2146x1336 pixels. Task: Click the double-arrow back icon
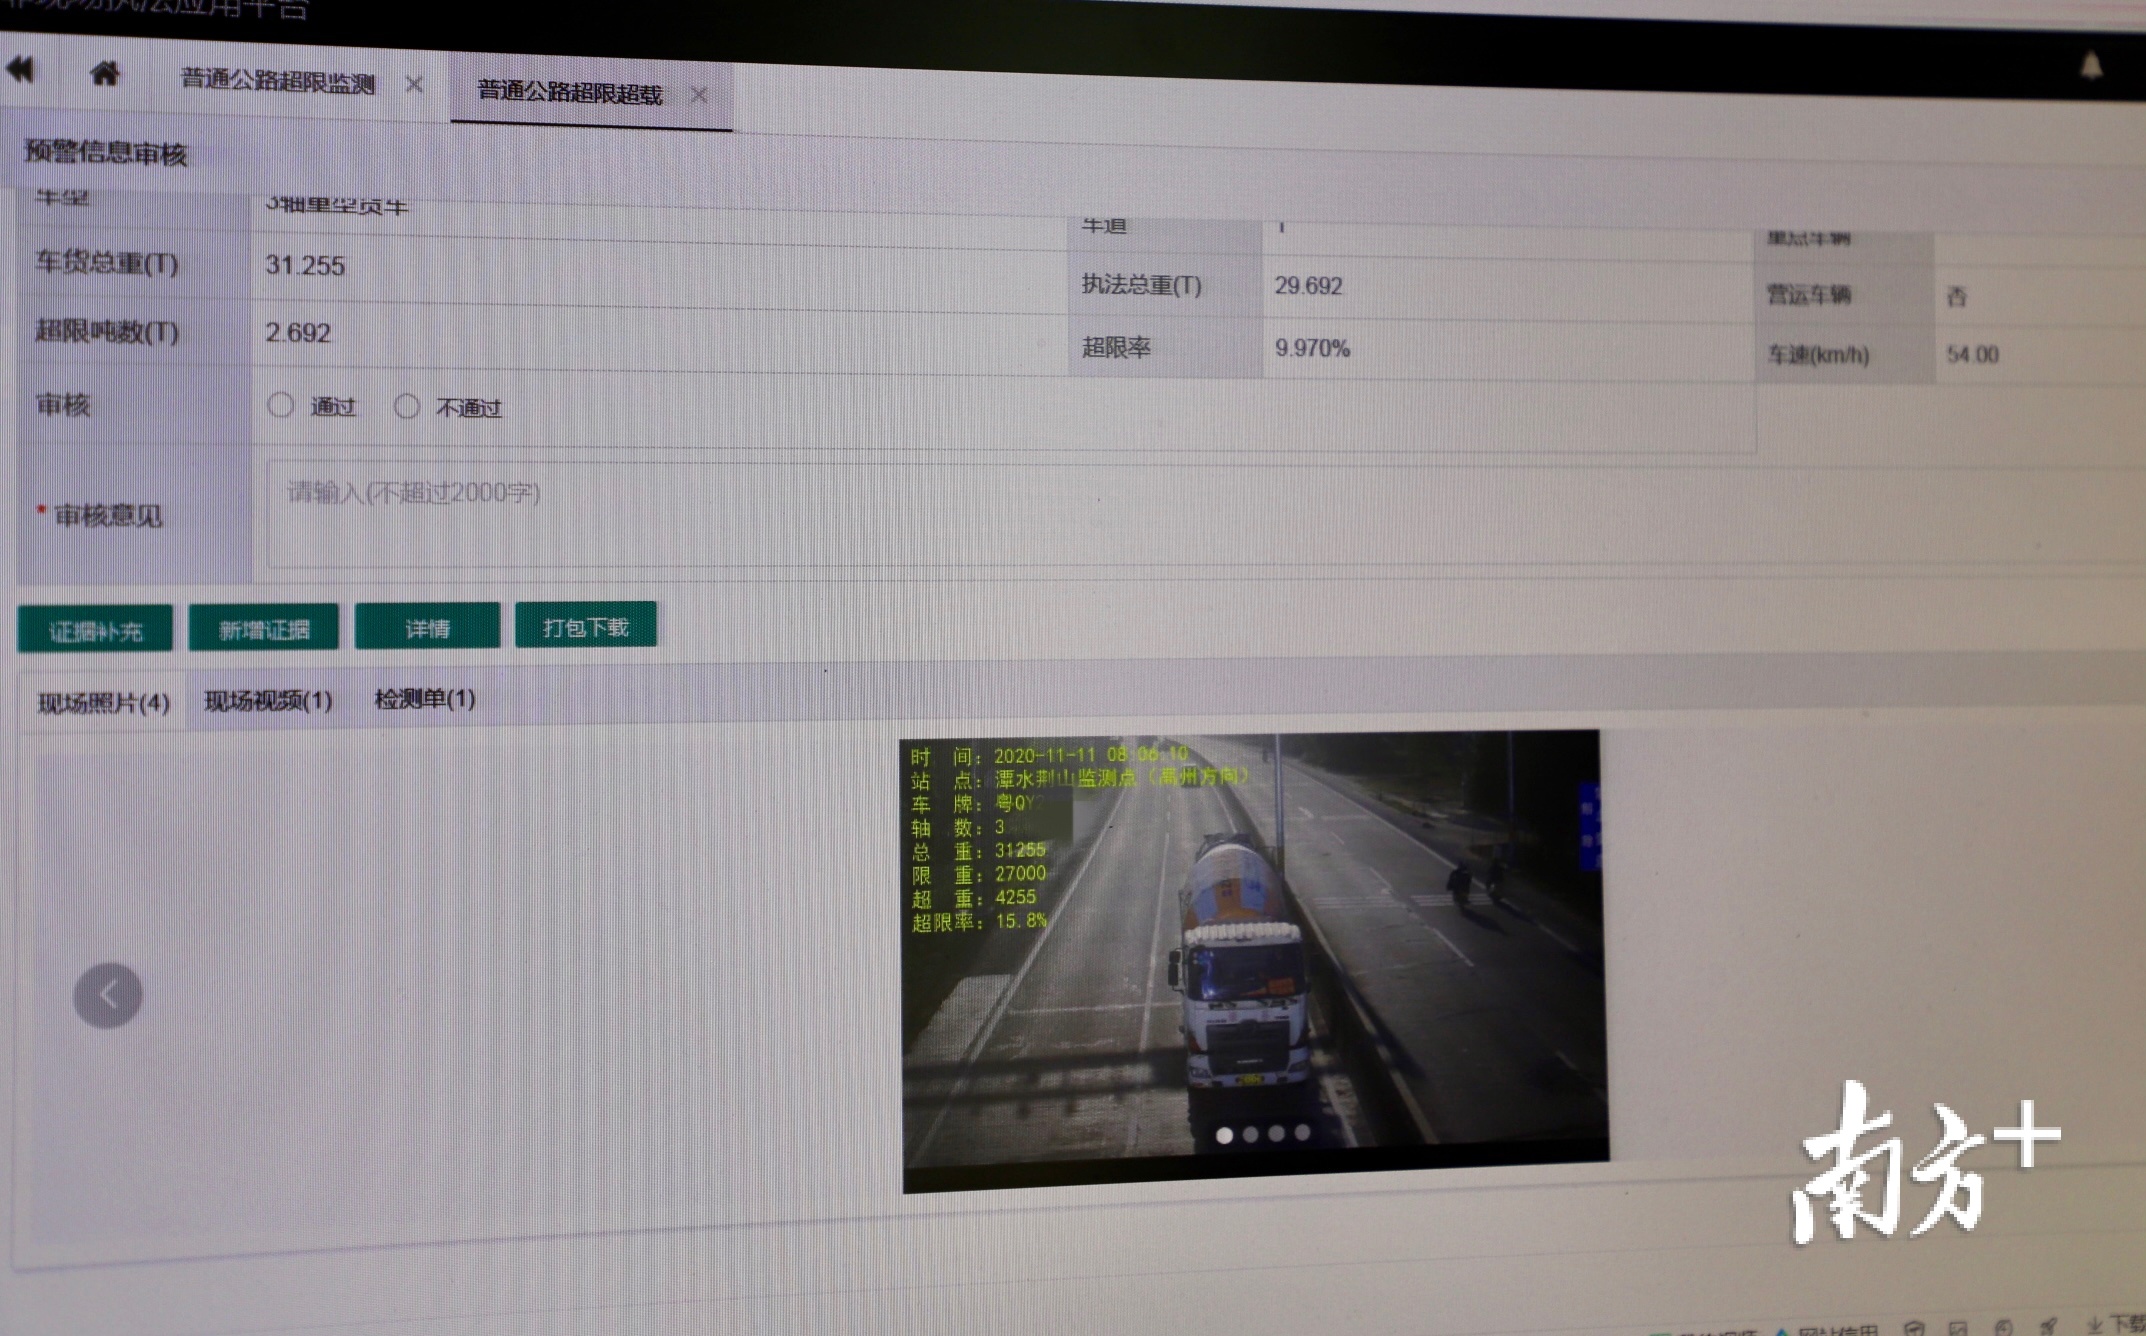pyautogui.click(x=20, y=70)
